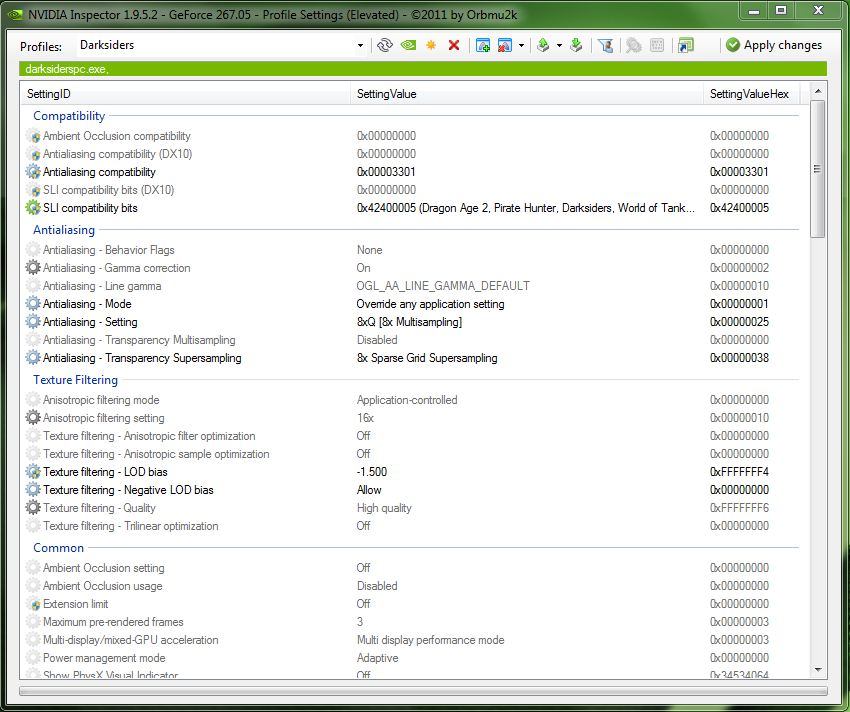Click icon beside Extension limit
Image resolution: width=850 pixels, height=712 pixels.
click(33, 604)
